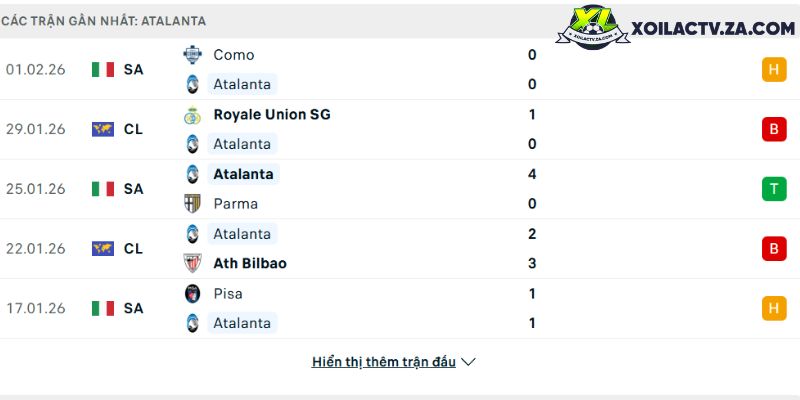Open the Royale Union SG team name
This screenshot has height=400, width=800.
(x=271, y=115)
